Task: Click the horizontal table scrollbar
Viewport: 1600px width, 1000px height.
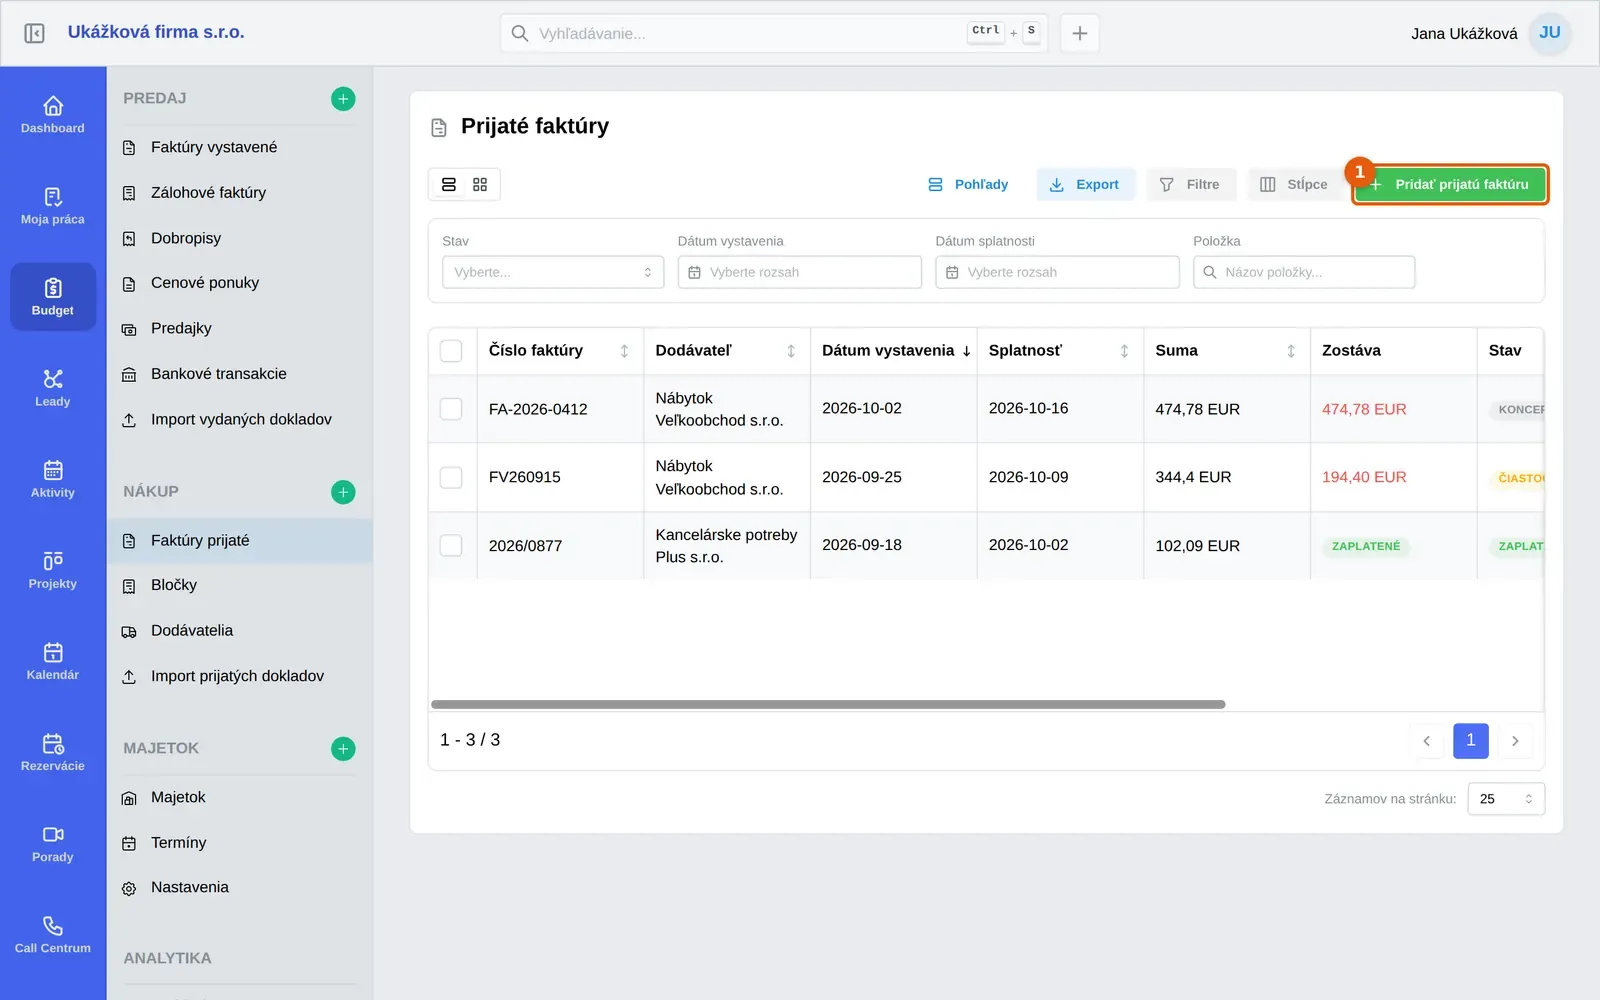Action: pos(828,704)
